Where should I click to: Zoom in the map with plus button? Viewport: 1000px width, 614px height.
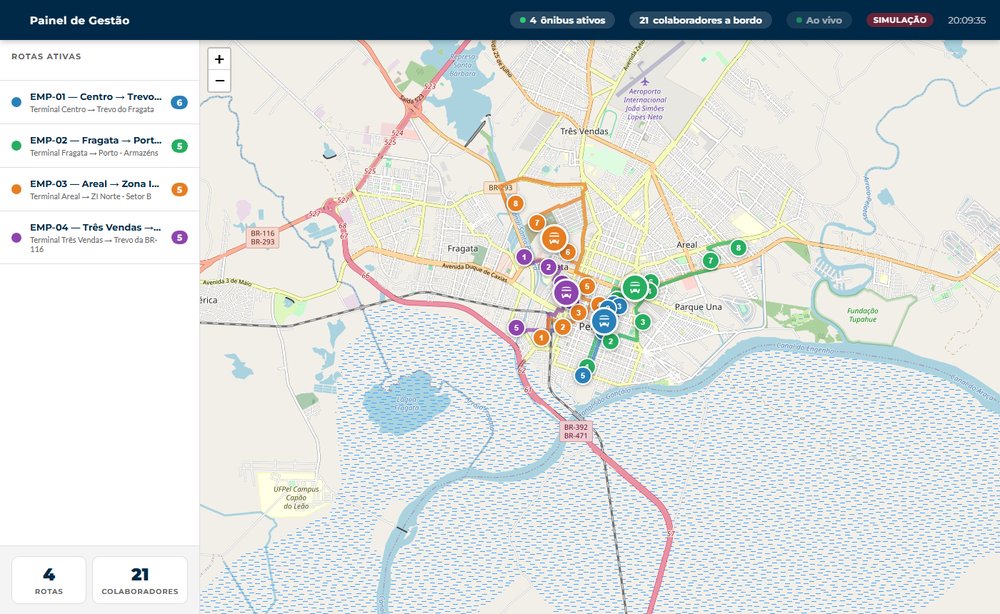tap(219, 59)
